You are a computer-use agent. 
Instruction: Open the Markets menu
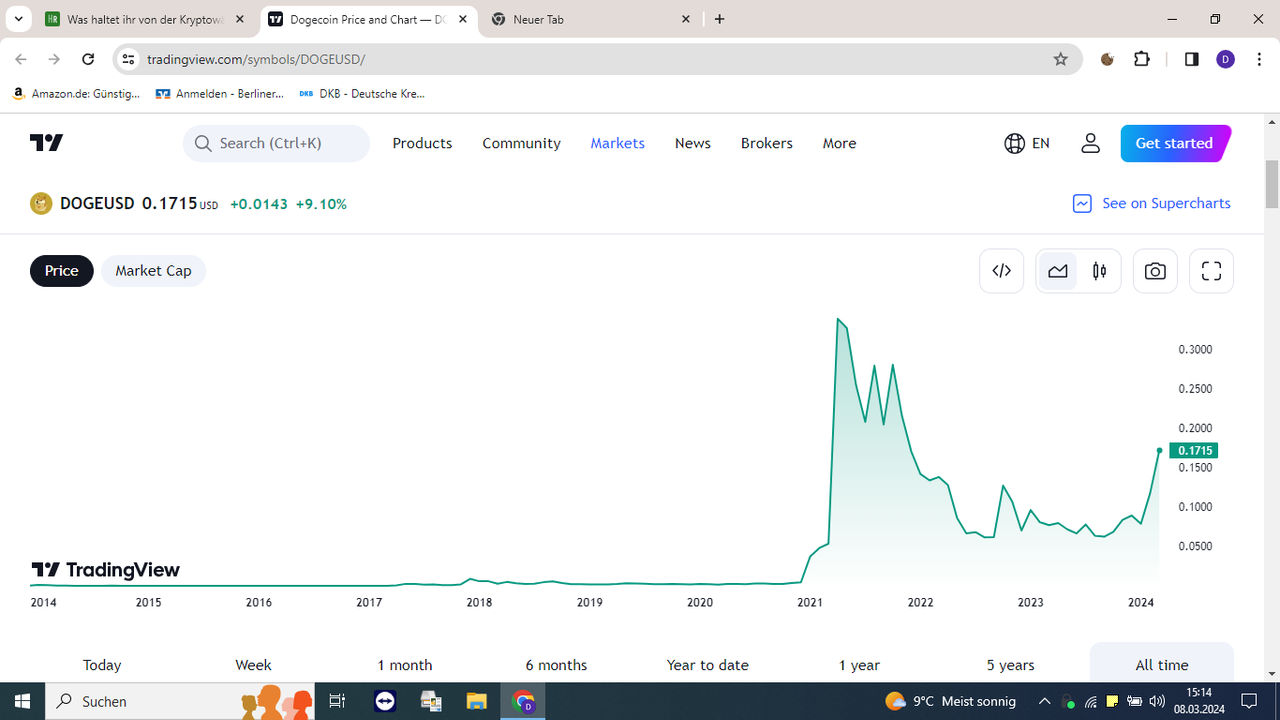point(617,143)
